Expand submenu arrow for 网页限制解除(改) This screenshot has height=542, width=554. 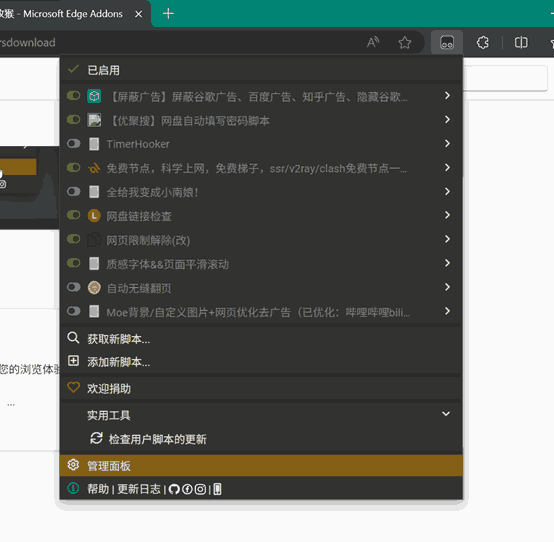(447, 239)
